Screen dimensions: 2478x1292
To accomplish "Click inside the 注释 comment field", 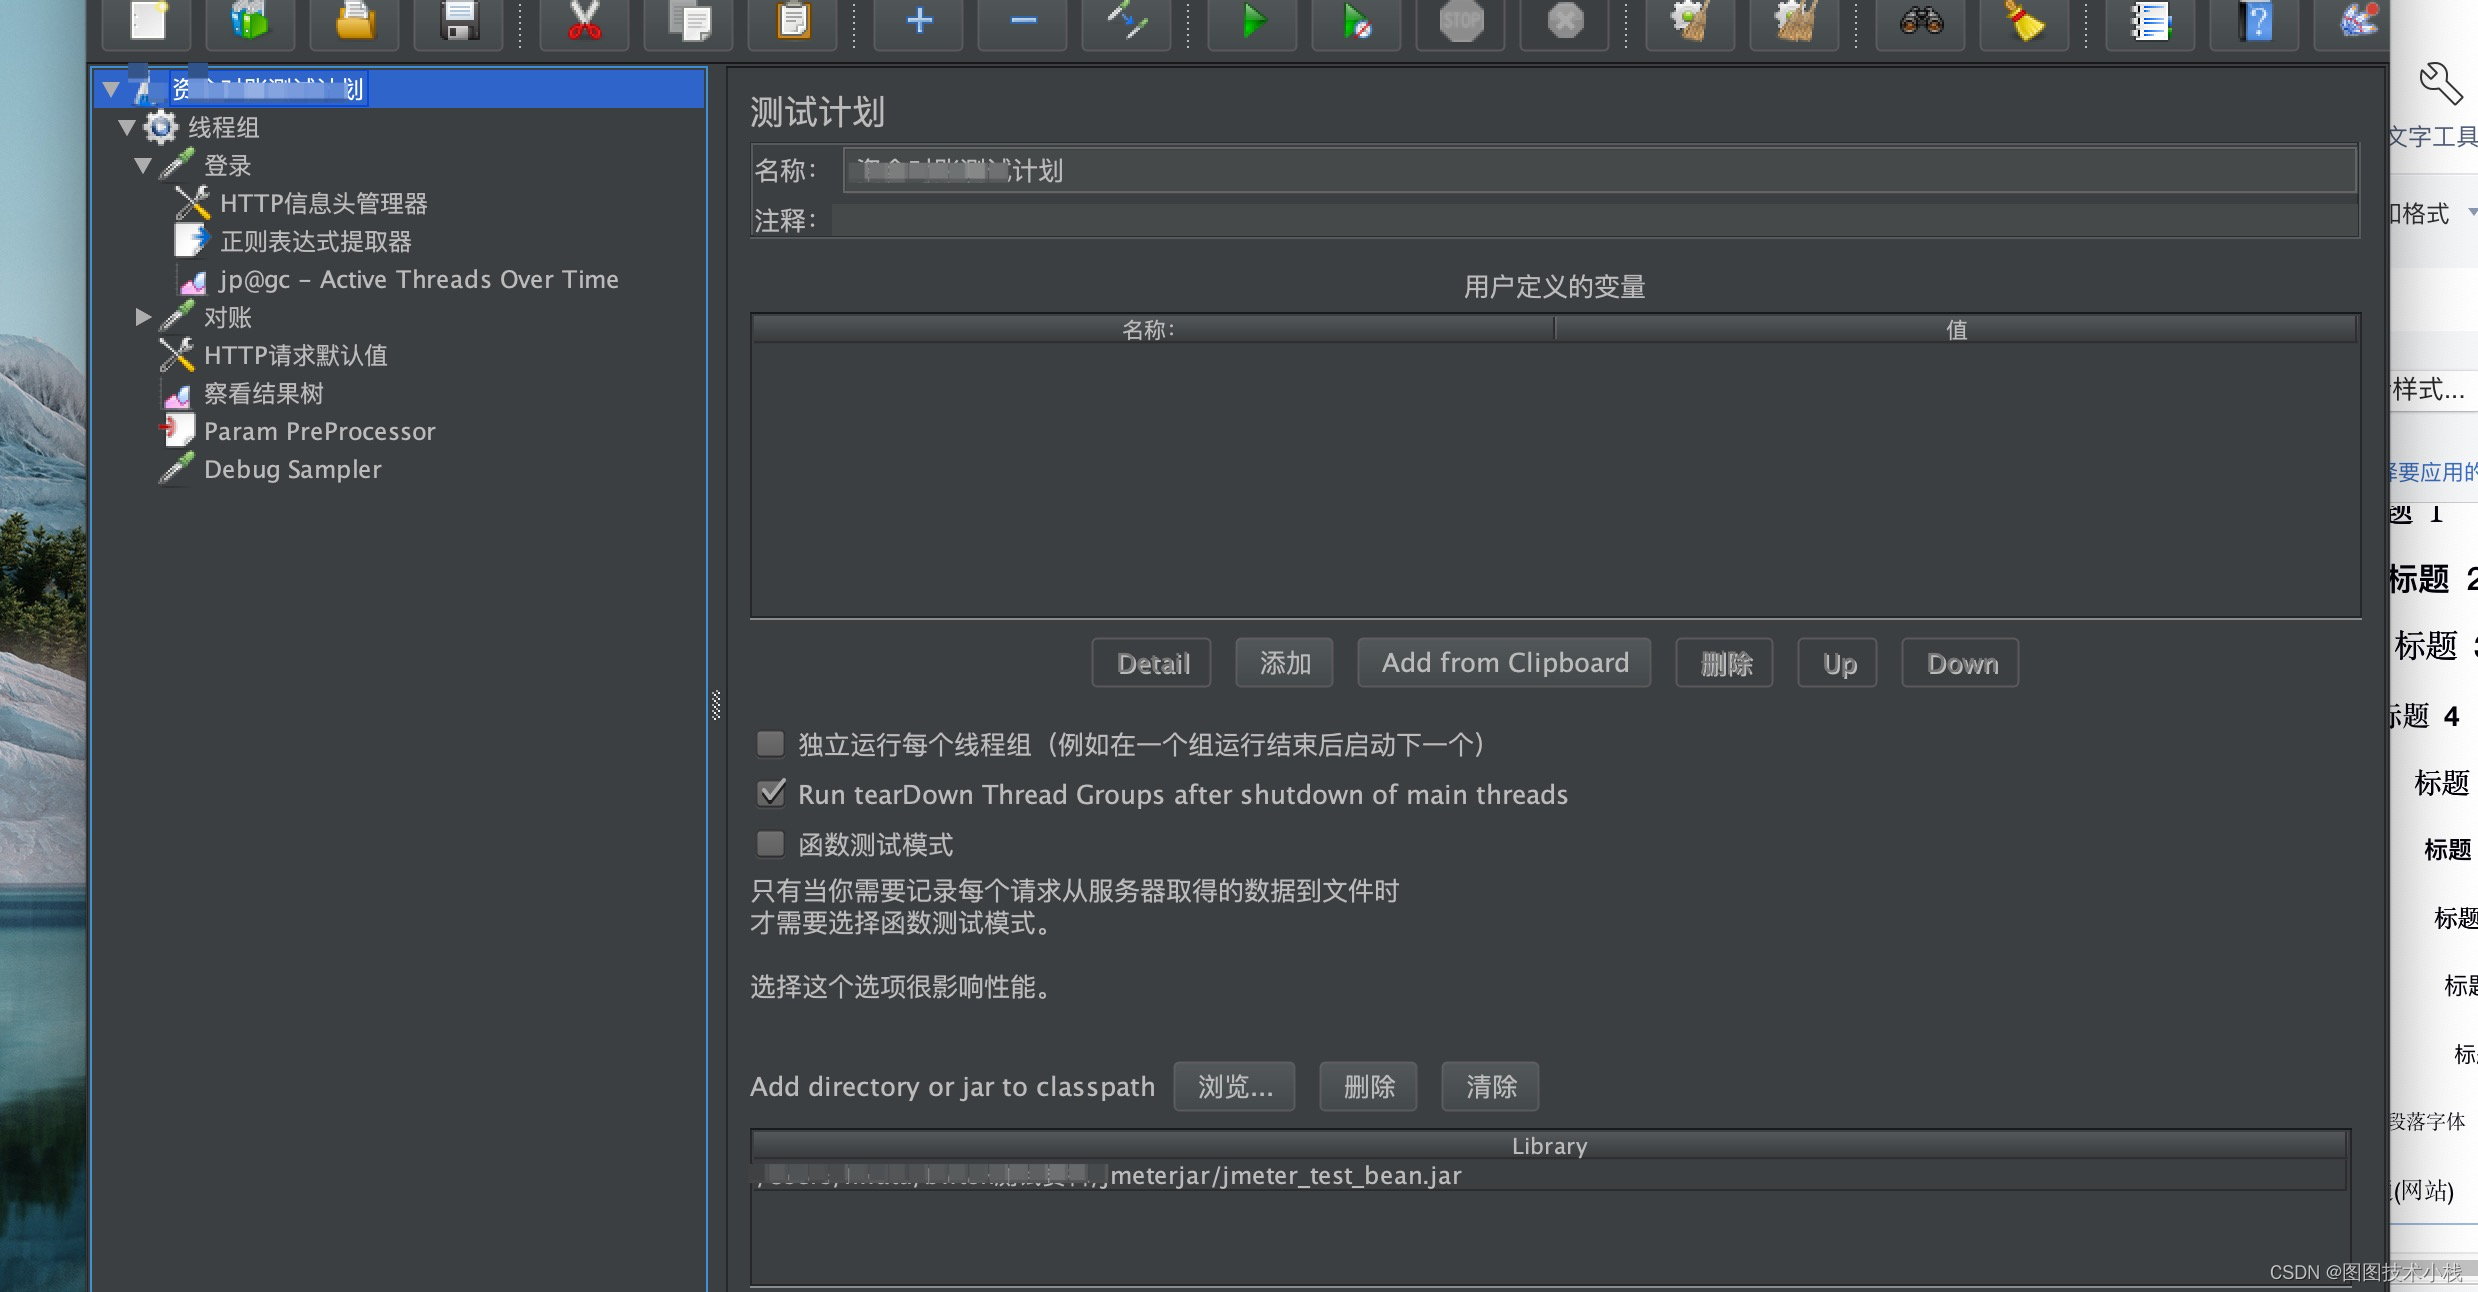I will tap(1400, 220).
